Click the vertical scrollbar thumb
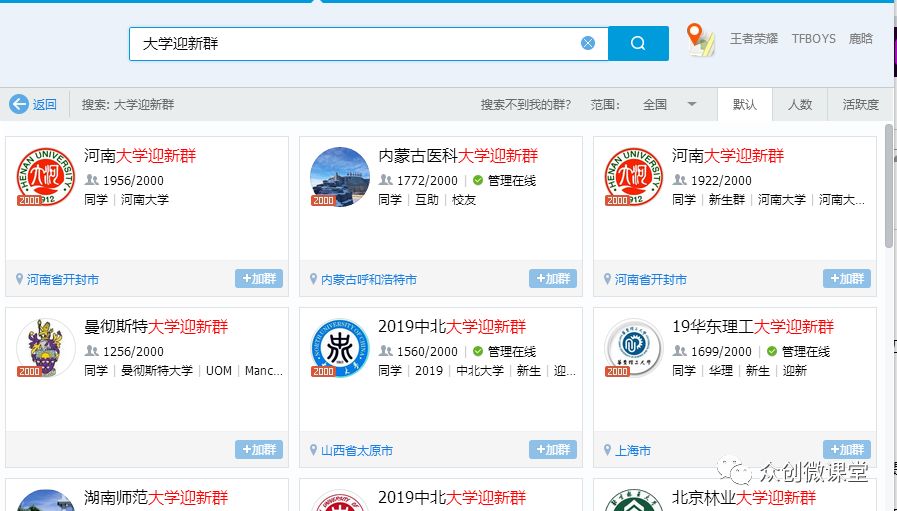Screen dimensions: 897x511 click(890, 186)
